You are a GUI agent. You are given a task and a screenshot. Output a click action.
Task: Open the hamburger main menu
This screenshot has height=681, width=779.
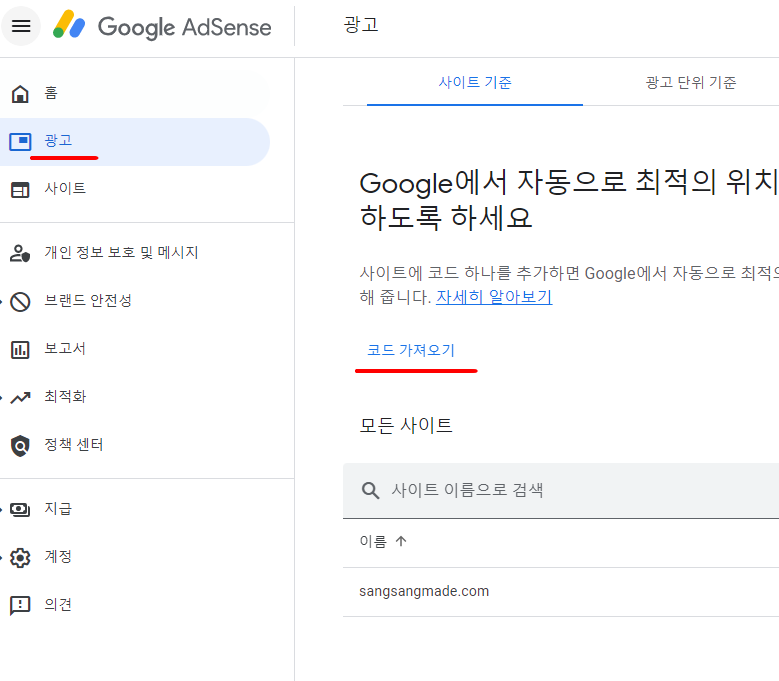pos(21,26)
